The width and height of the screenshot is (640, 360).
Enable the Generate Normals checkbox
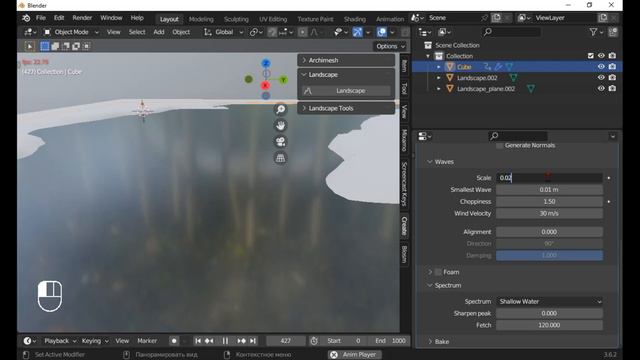pos(500,146)
